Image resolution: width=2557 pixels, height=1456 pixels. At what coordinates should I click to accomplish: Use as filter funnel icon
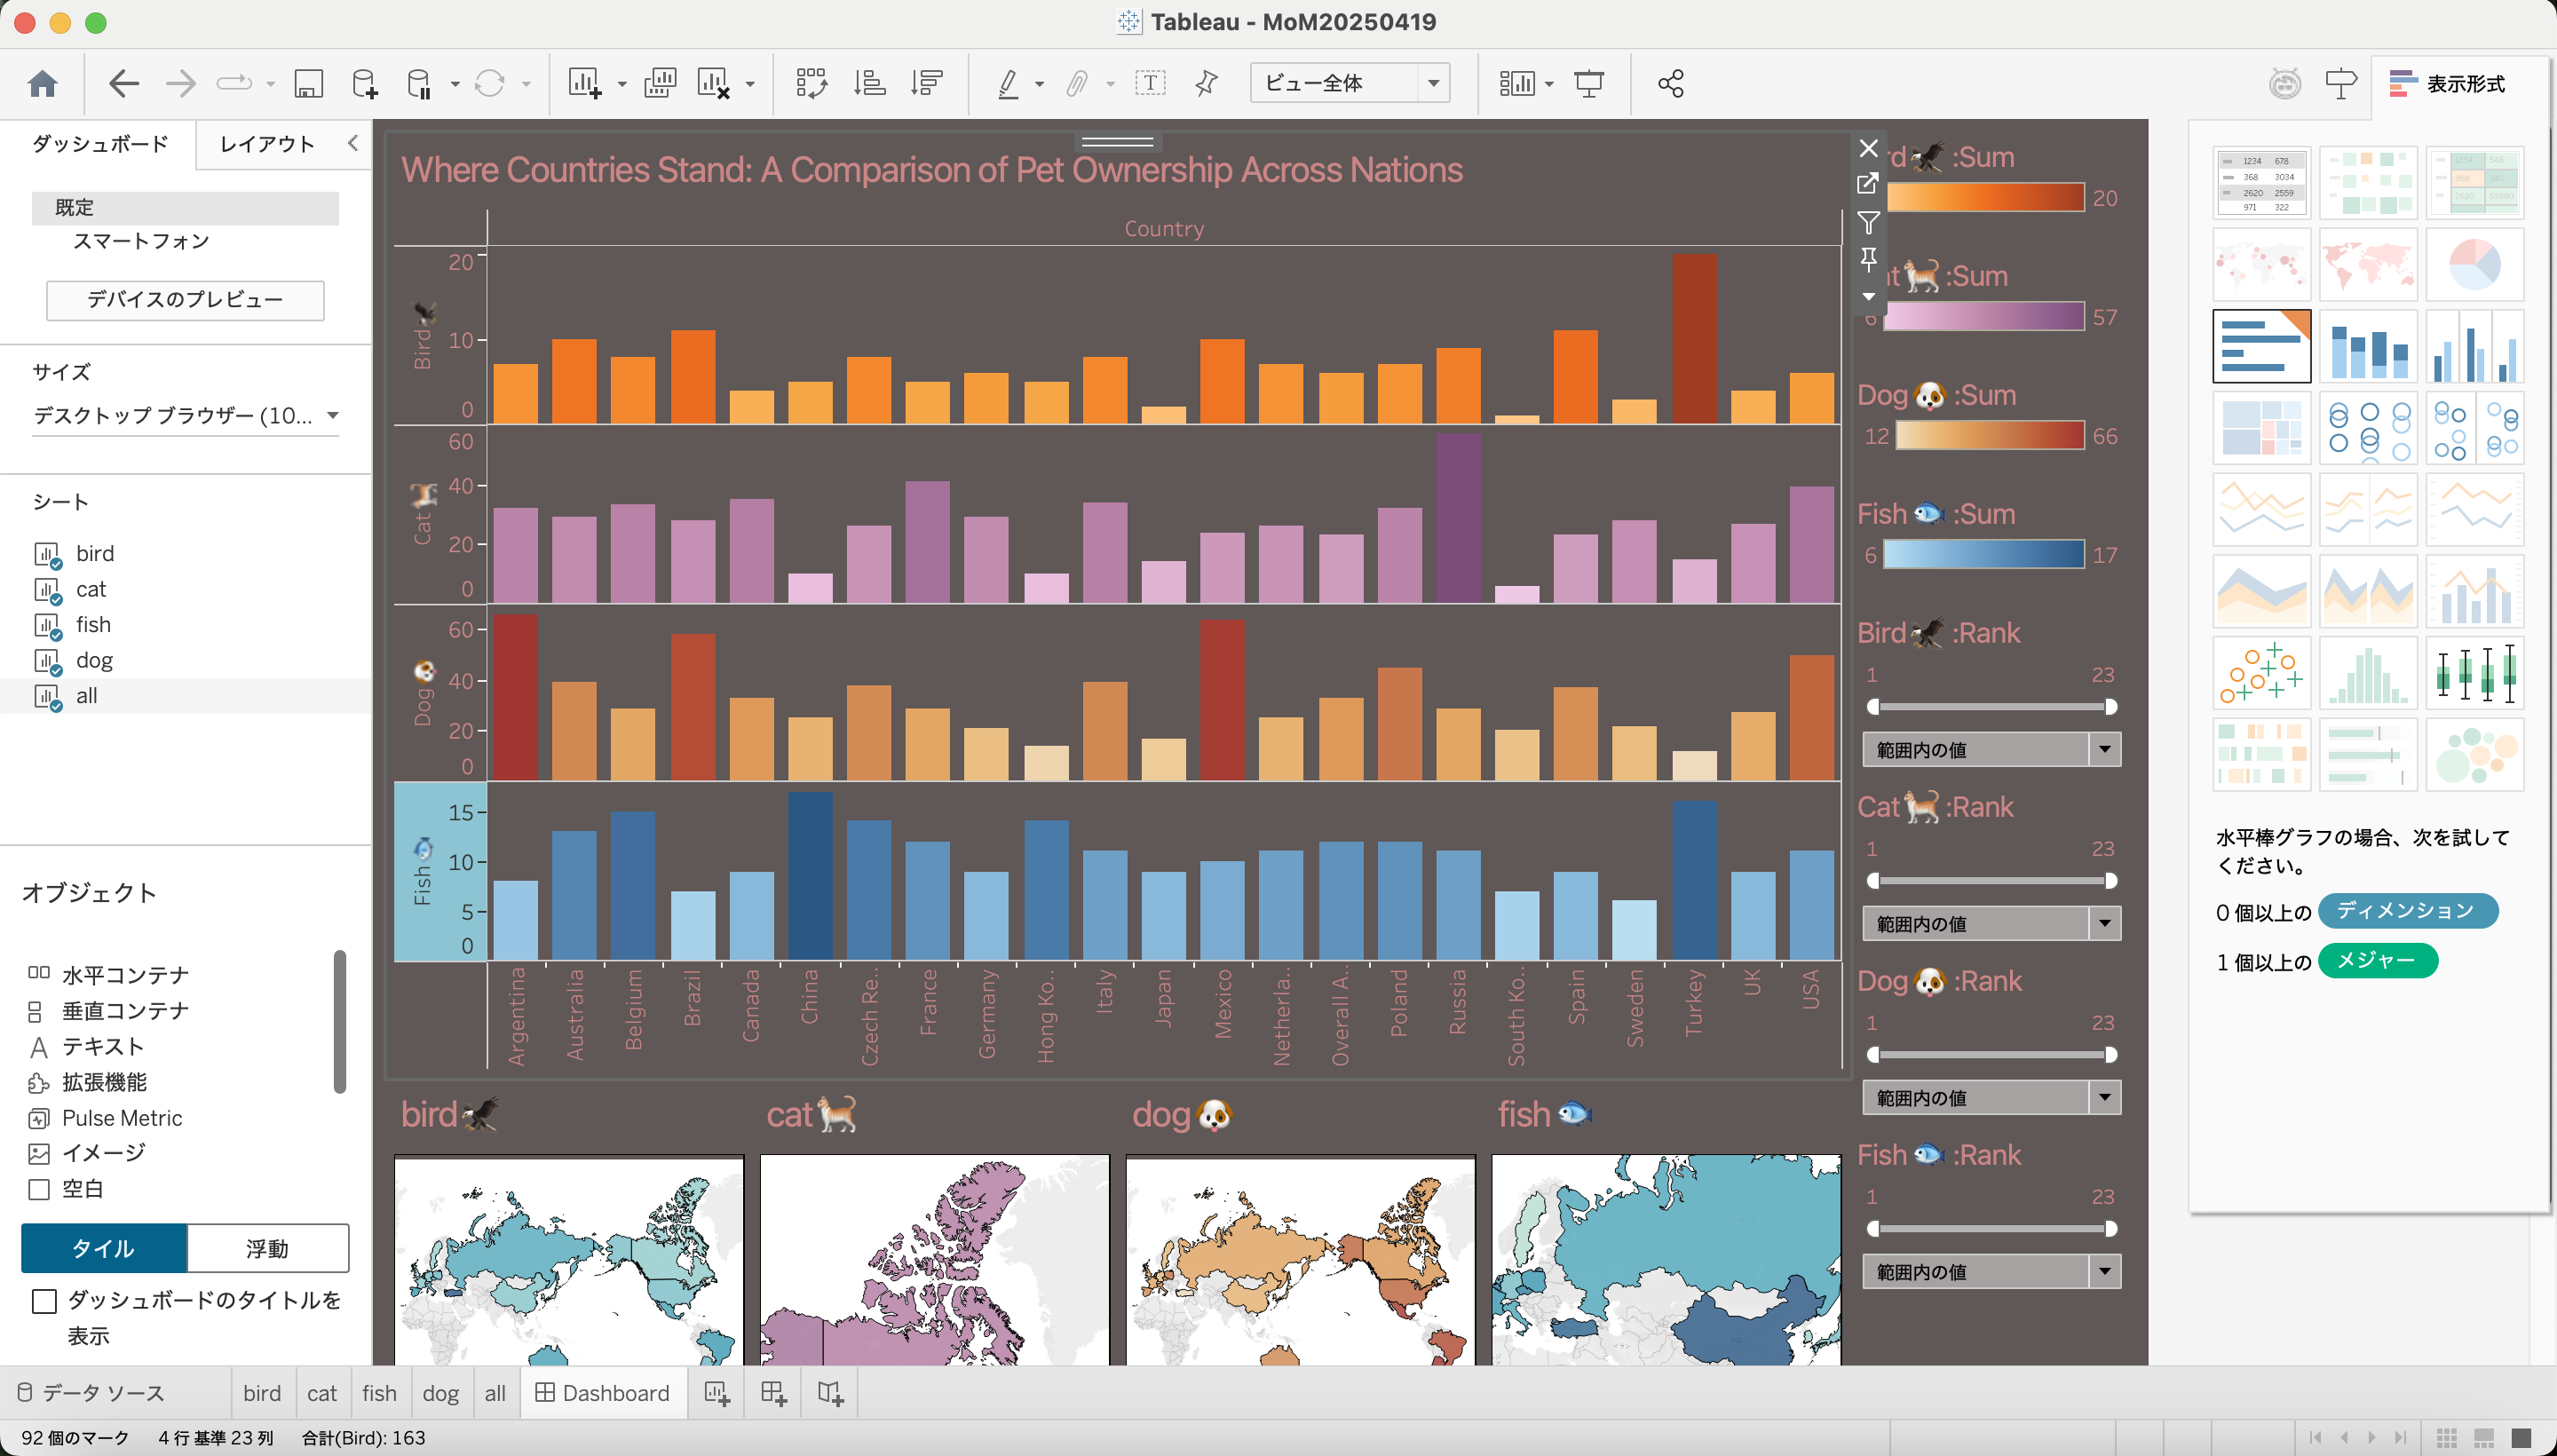click(x=1868, y=222)
